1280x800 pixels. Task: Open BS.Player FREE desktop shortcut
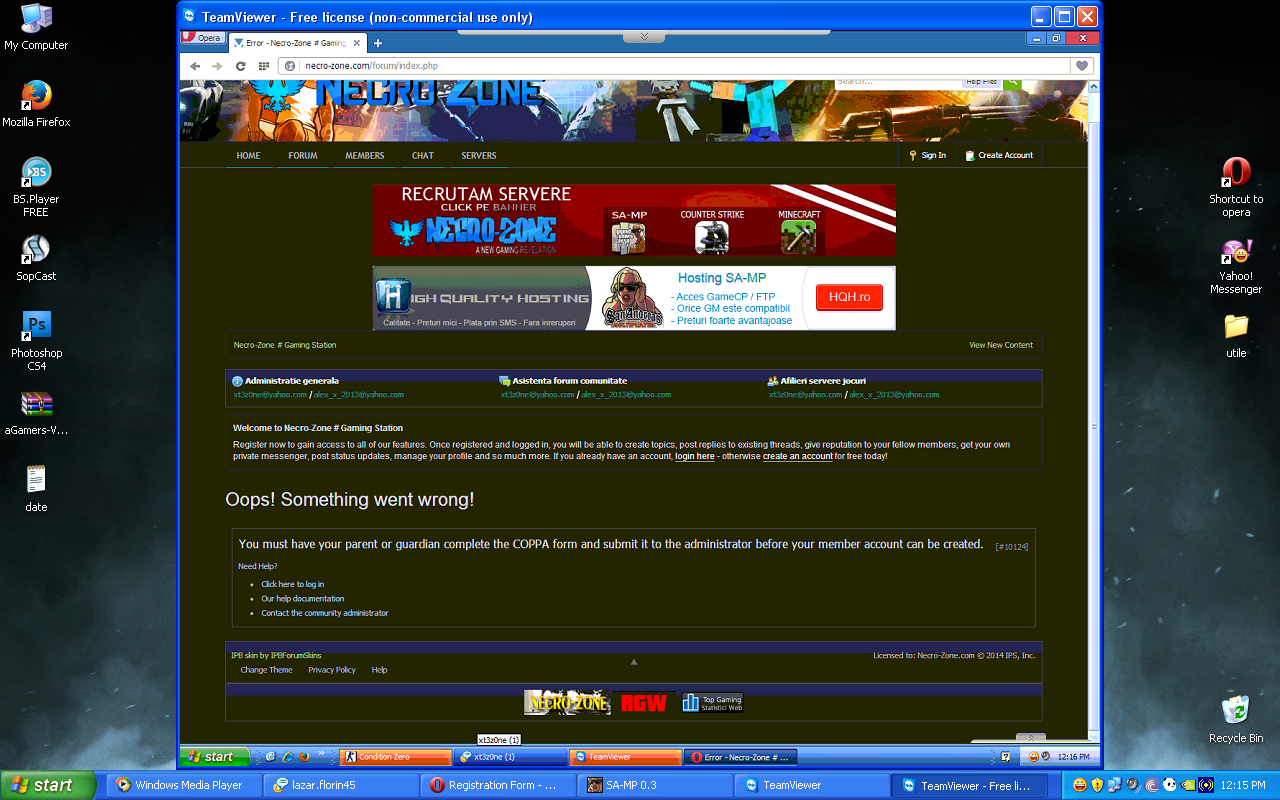36,187
